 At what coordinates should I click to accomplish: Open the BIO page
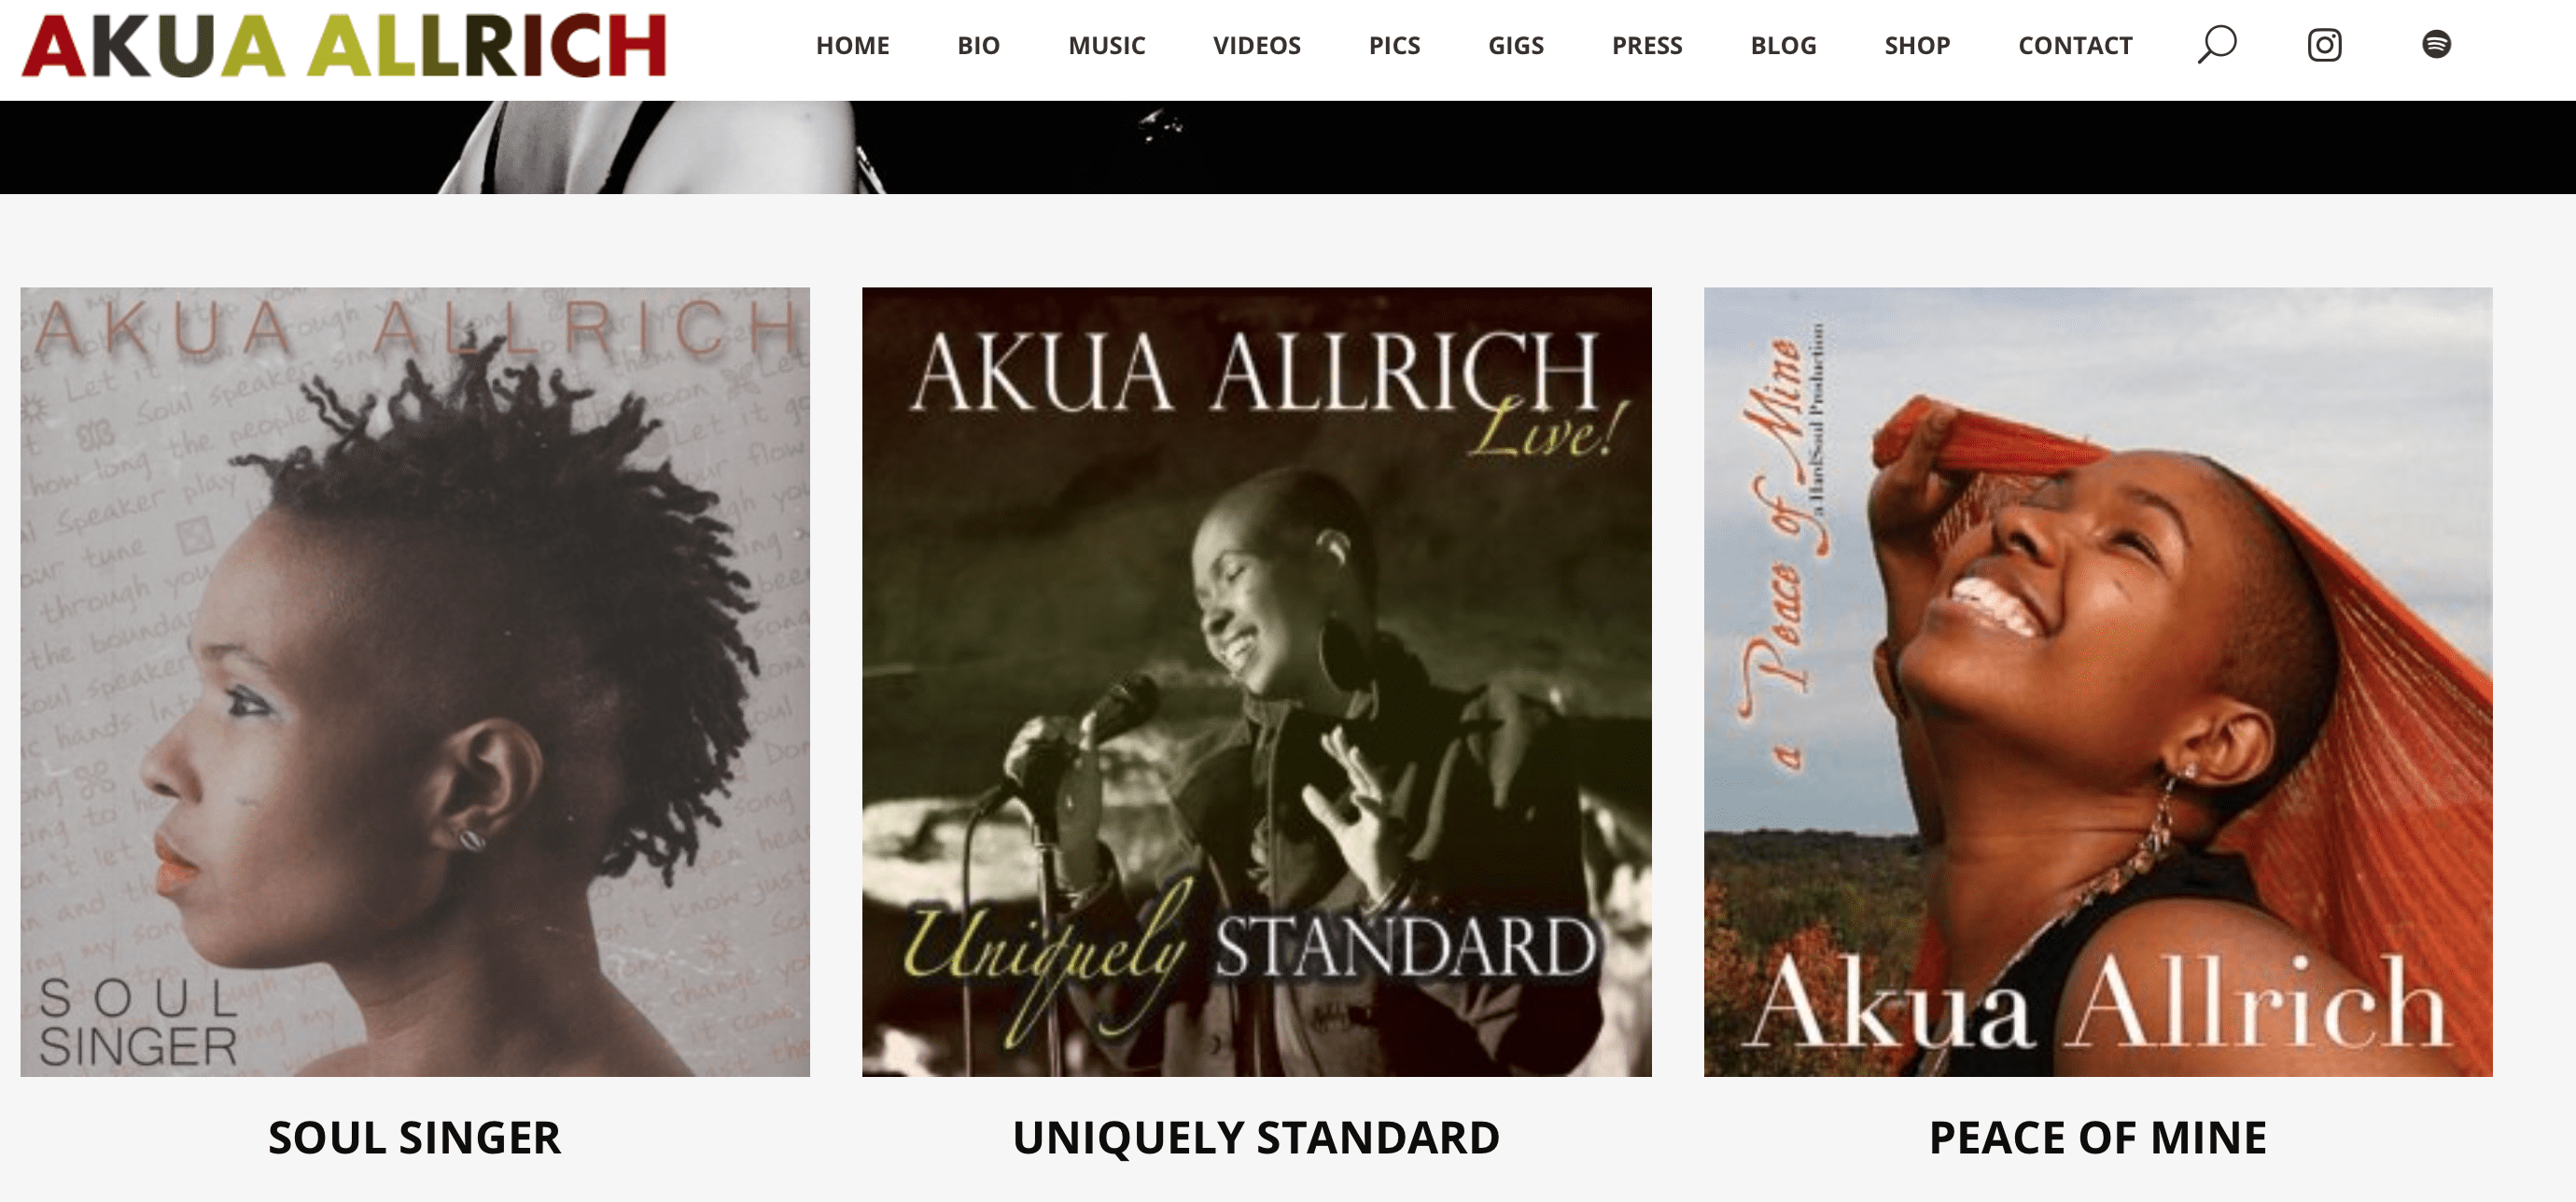click(x=978, y=45)
